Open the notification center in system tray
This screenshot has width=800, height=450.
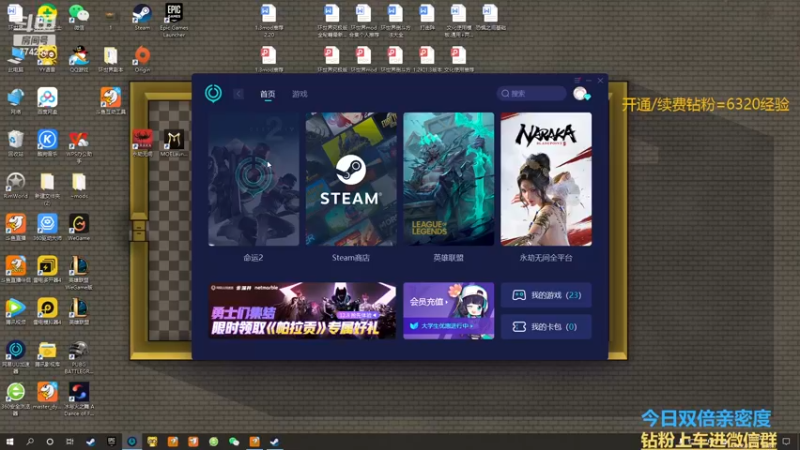[786, 441]
